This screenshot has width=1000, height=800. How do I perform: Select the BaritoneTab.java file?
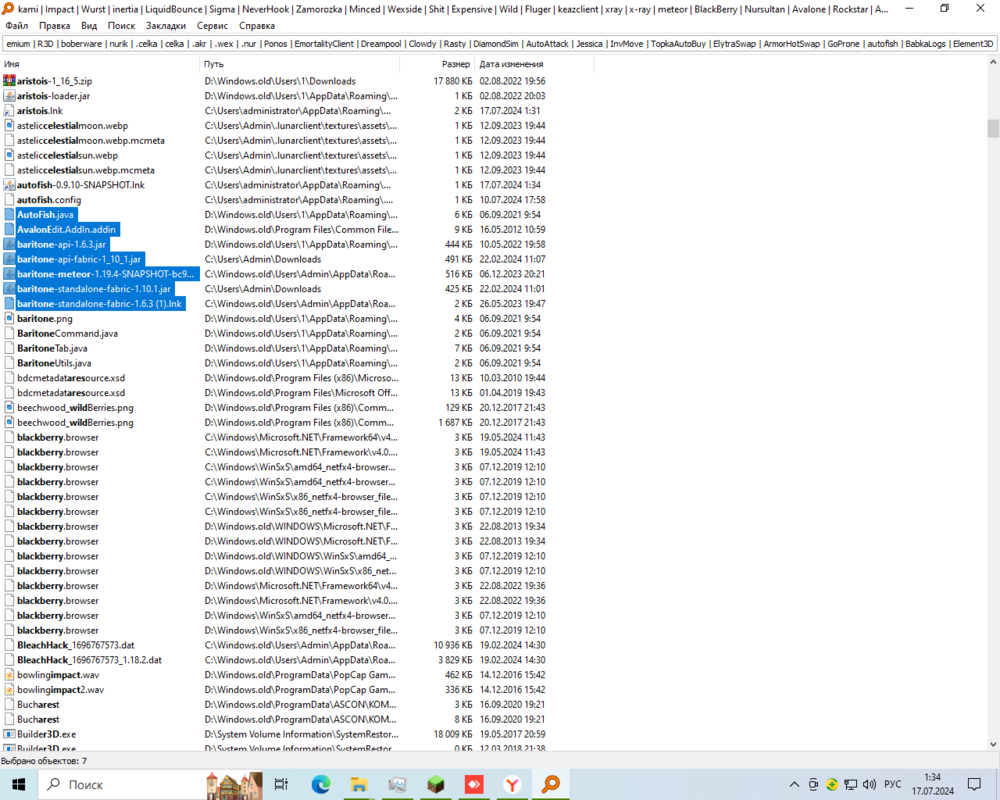(52, 348)
